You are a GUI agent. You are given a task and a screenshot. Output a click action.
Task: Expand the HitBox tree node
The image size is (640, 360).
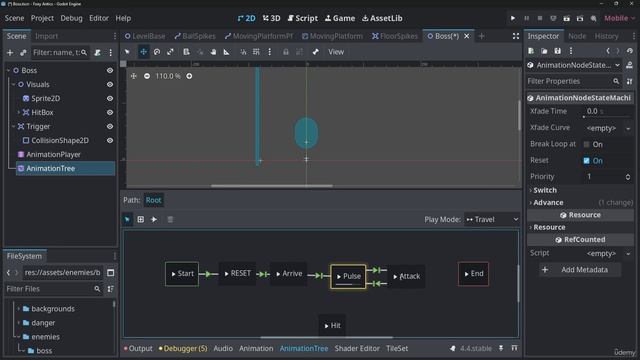coord(18,112)
